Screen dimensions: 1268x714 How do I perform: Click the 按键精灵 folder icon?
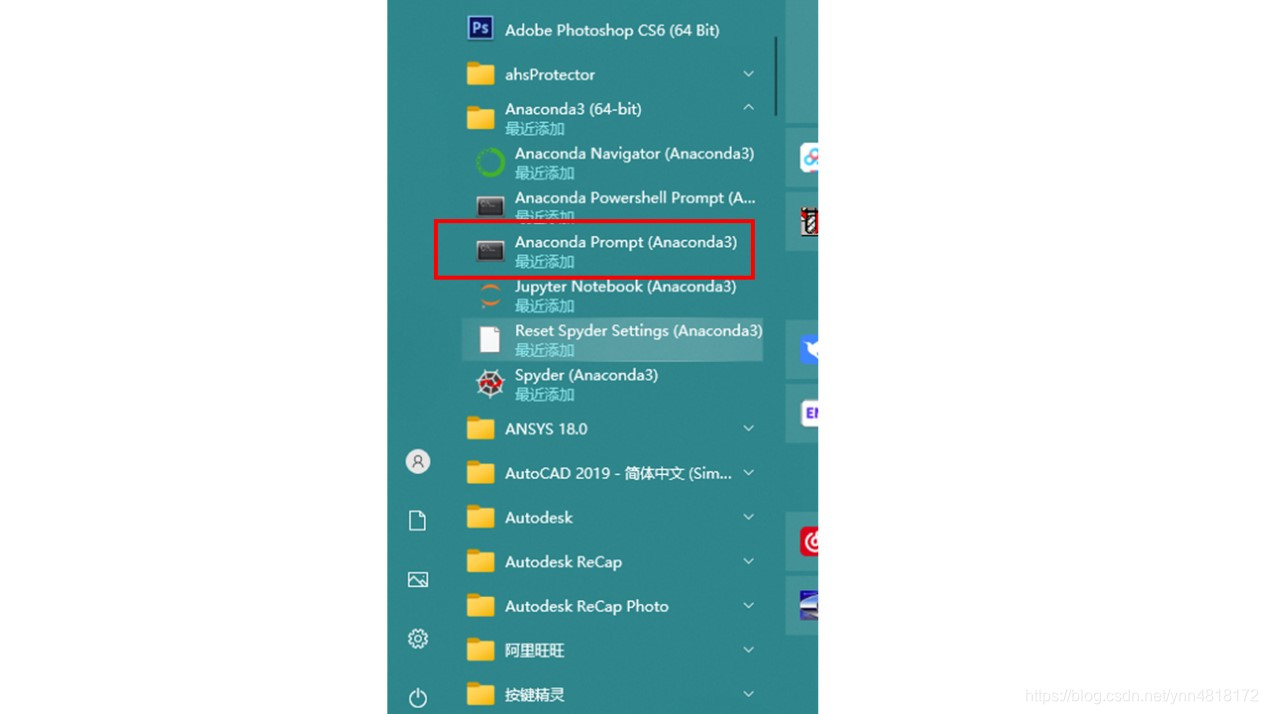[480, 694]
